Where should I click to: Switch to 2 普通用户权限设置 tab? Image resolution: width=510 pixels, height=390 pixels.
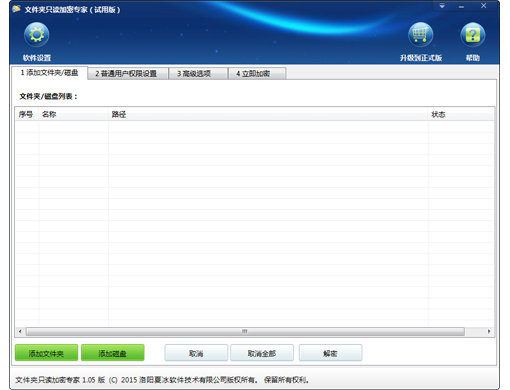click(x=128, y=74)
